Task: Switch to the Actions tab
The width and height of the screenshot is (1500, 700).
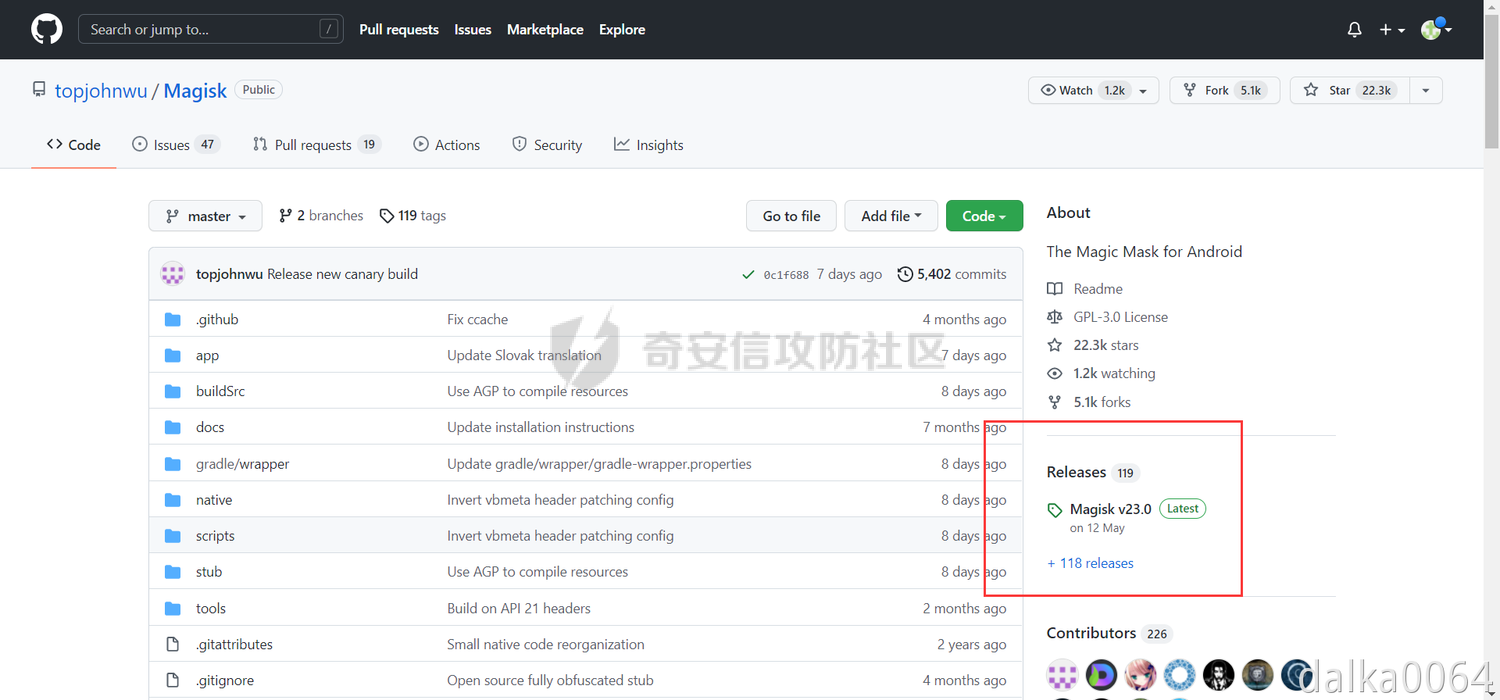Action: (x=447, y=145)
